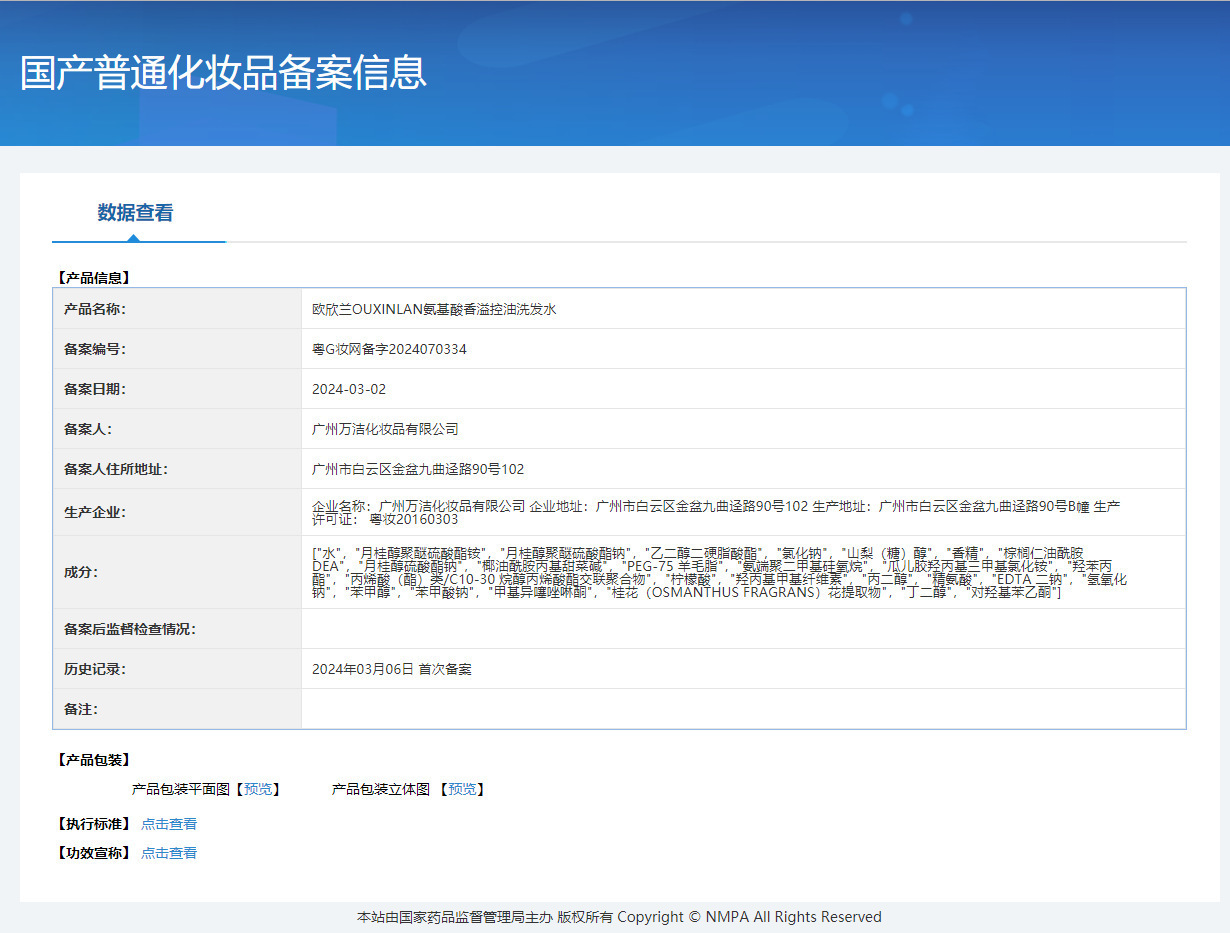The height and width of the screenshot is (933, 1230).
Task: Click the 备案日期 row label
Action: pos(95,389)
